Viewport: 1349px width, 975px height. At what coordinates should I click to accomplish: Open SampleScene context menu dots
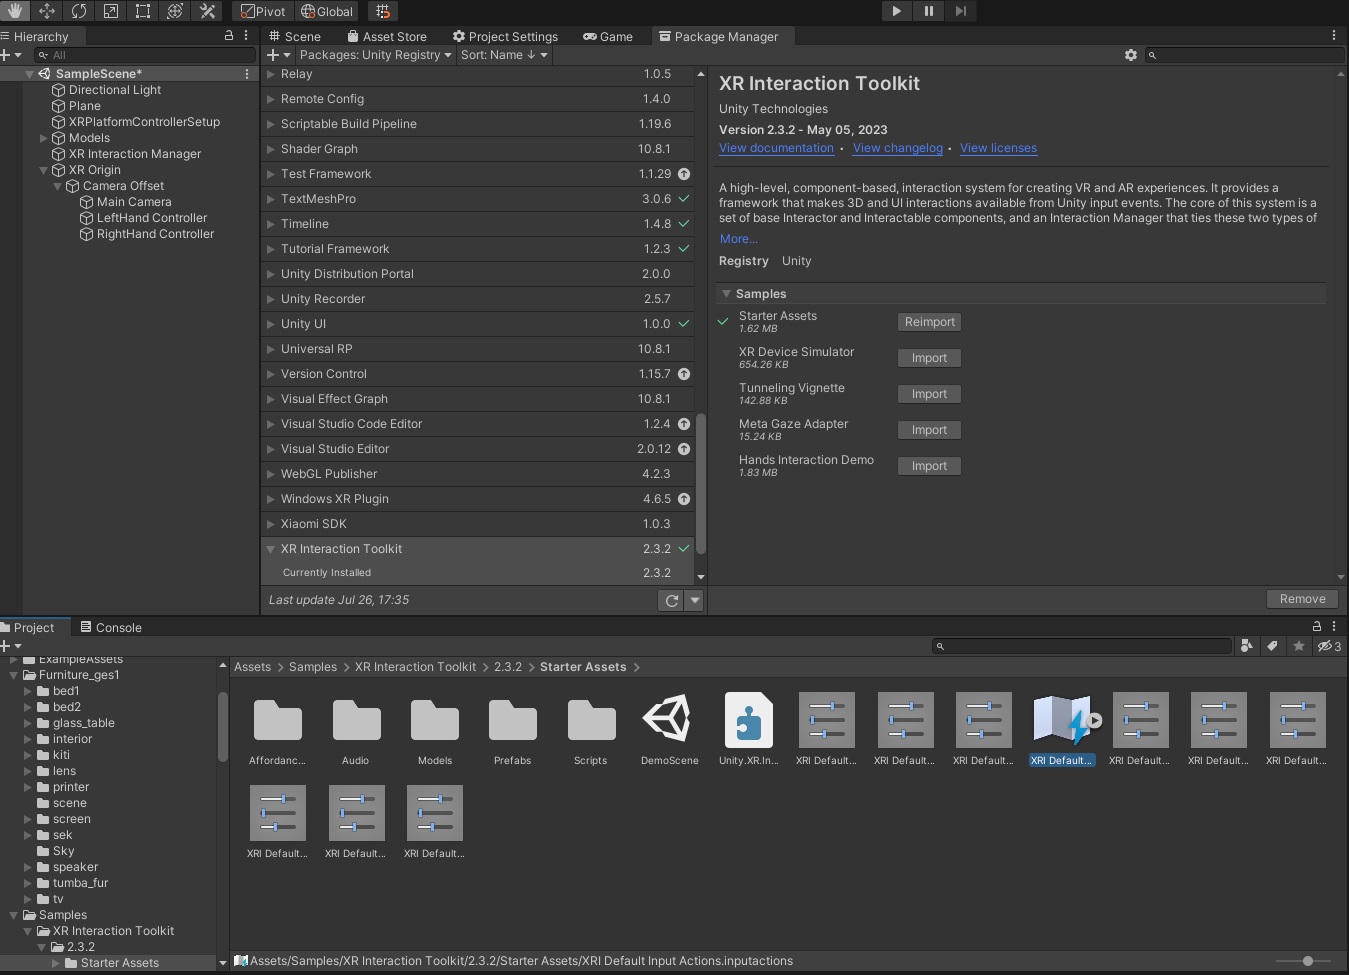pyautogui.click(x=247, y=74)
